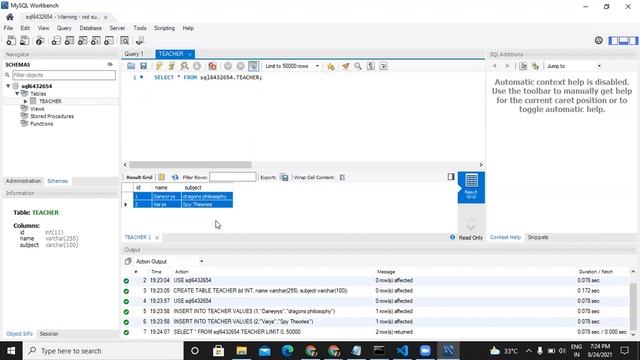Viewport: 640px width, 360px height.
Task: Expand the TEACHER table node
Action: coord(26,101)
